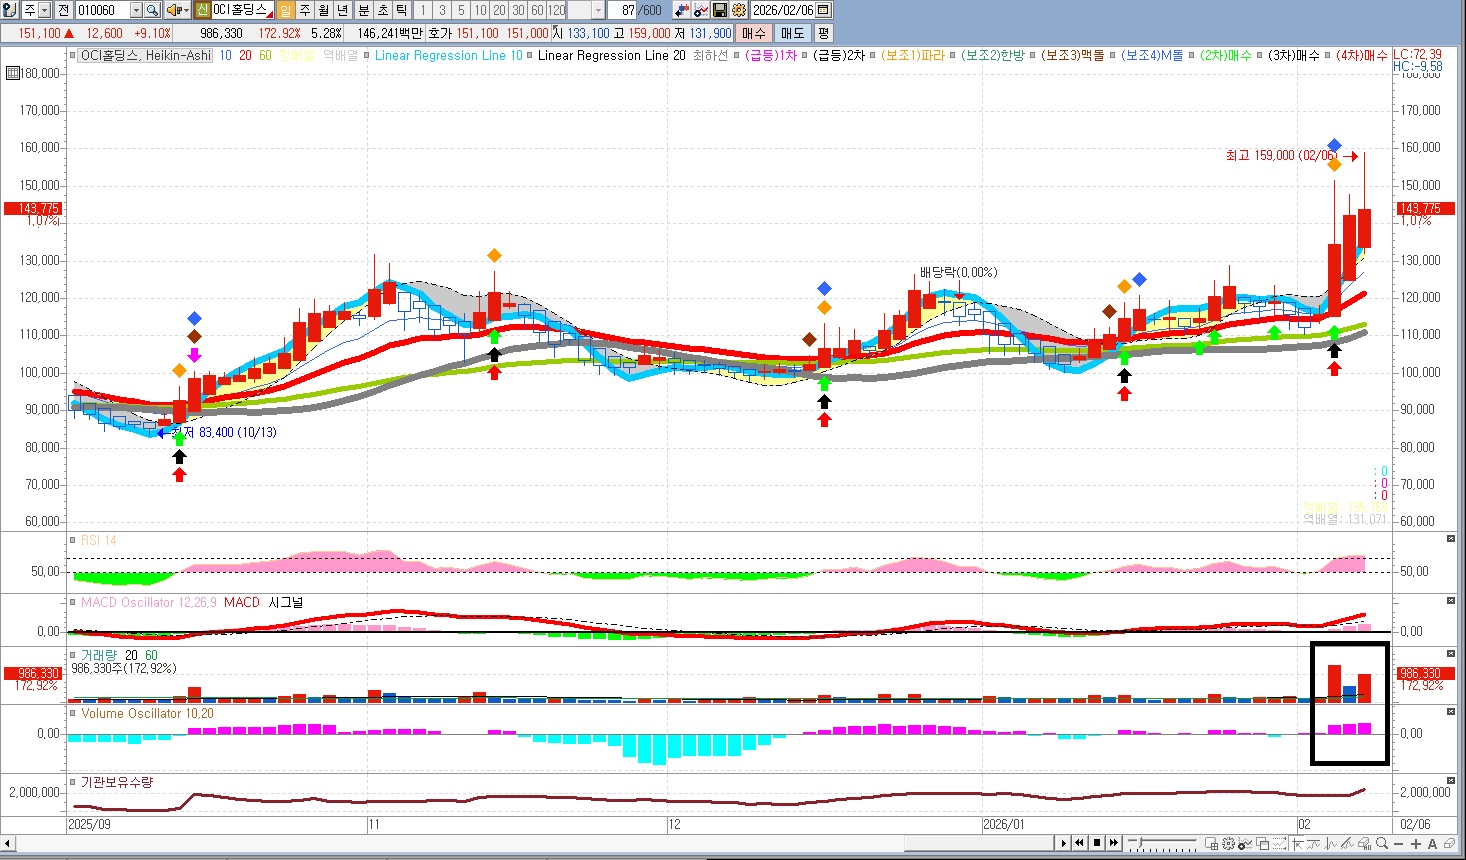Select the 초 (second) period toggle

tap(383, 10)
